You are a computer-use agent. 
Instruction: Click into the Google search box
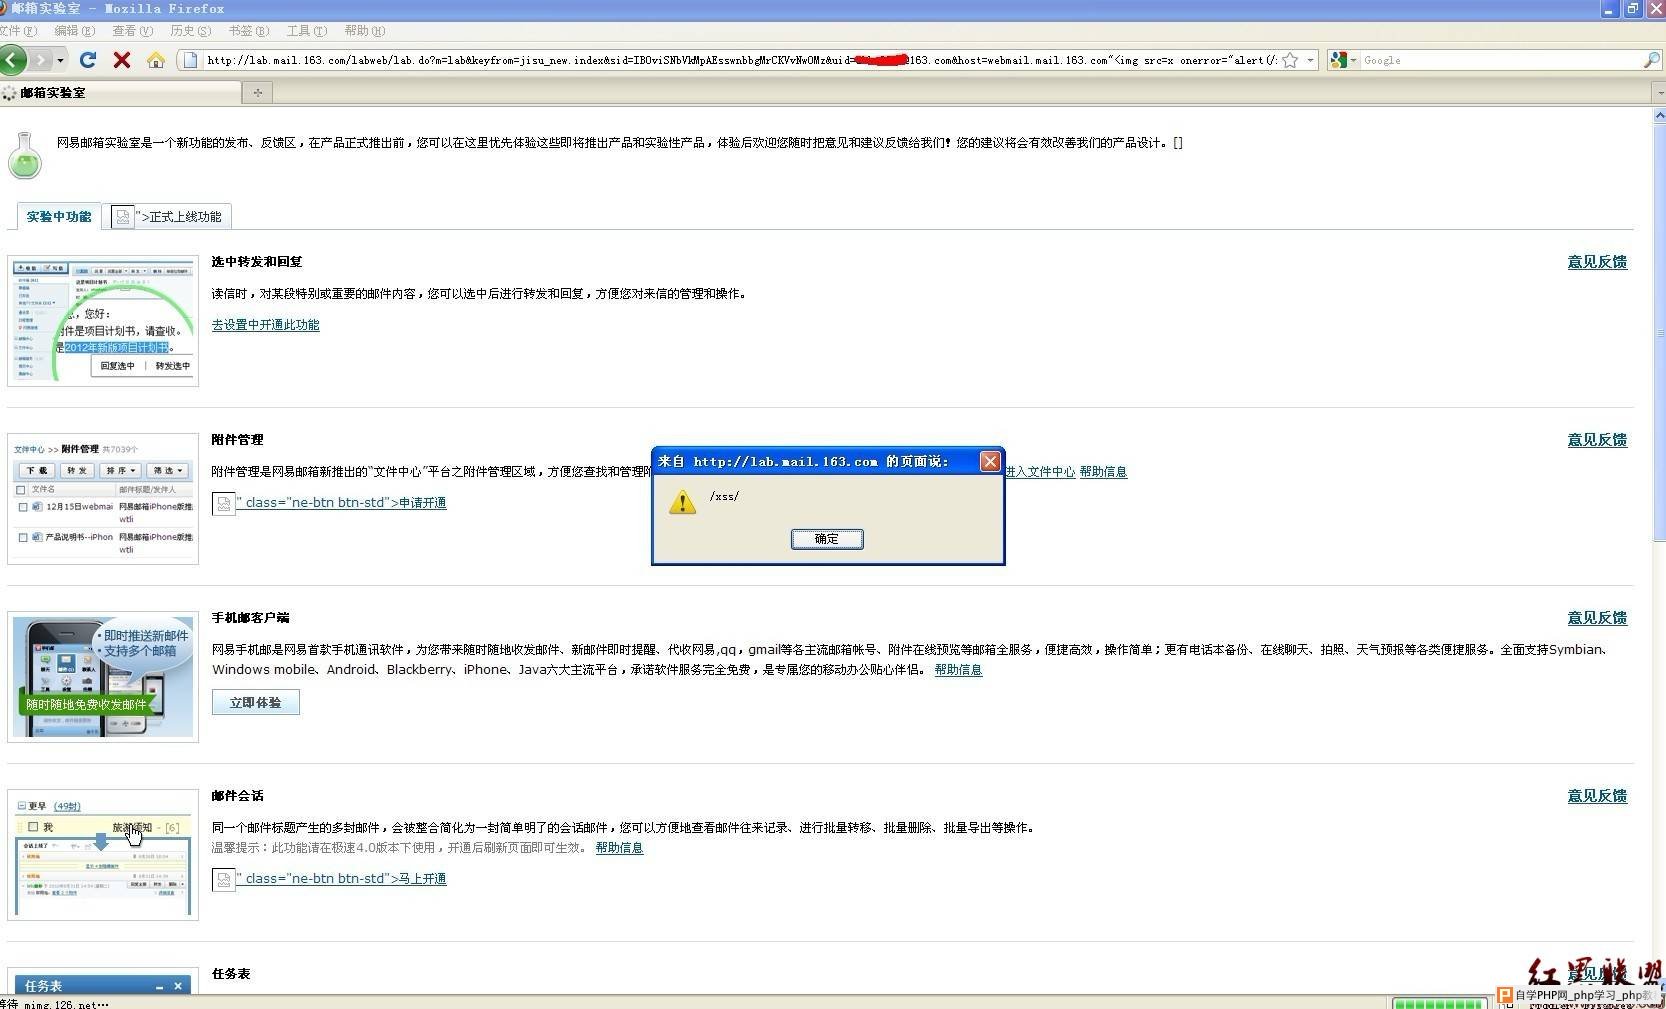click(x=1500, y=60)
